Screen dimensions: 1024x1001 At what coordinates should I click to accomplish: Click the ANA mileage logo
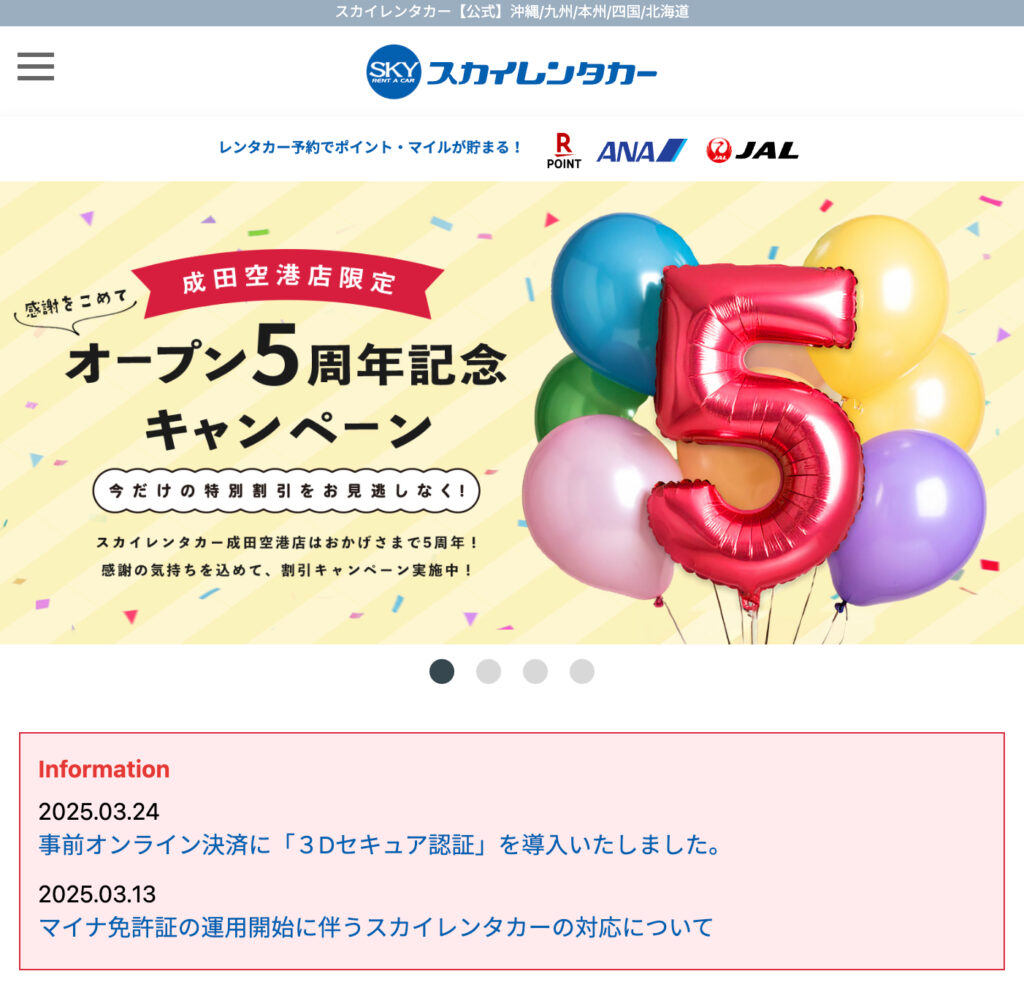point(641,151)
